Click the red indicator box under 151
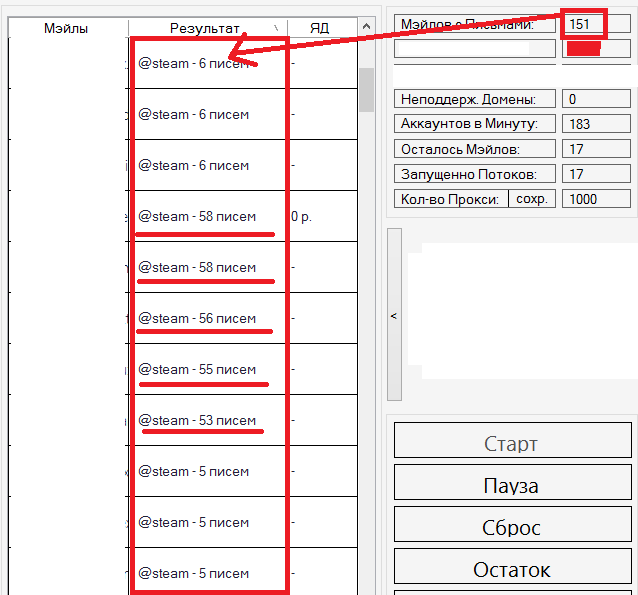 [x=584, y=48]
